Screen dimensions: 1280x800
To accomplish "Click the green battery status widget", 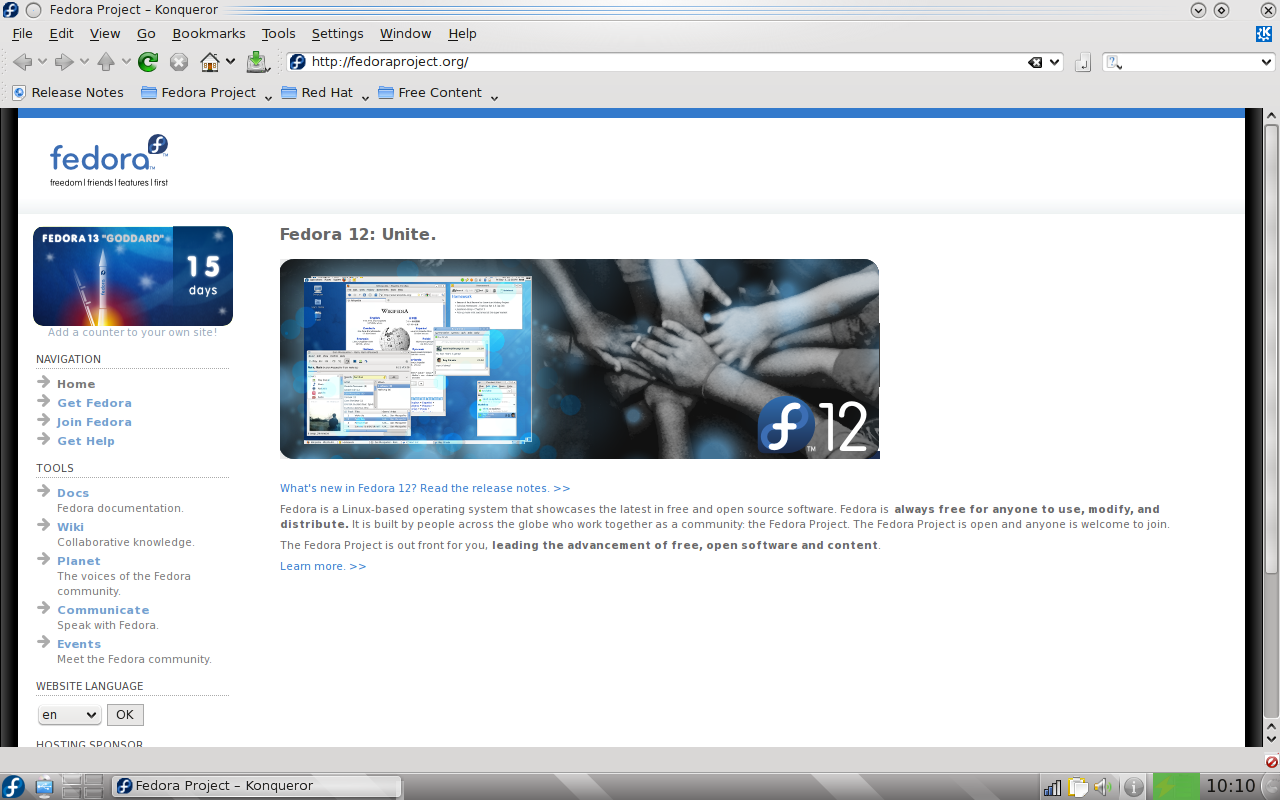I will (1175, 786).
